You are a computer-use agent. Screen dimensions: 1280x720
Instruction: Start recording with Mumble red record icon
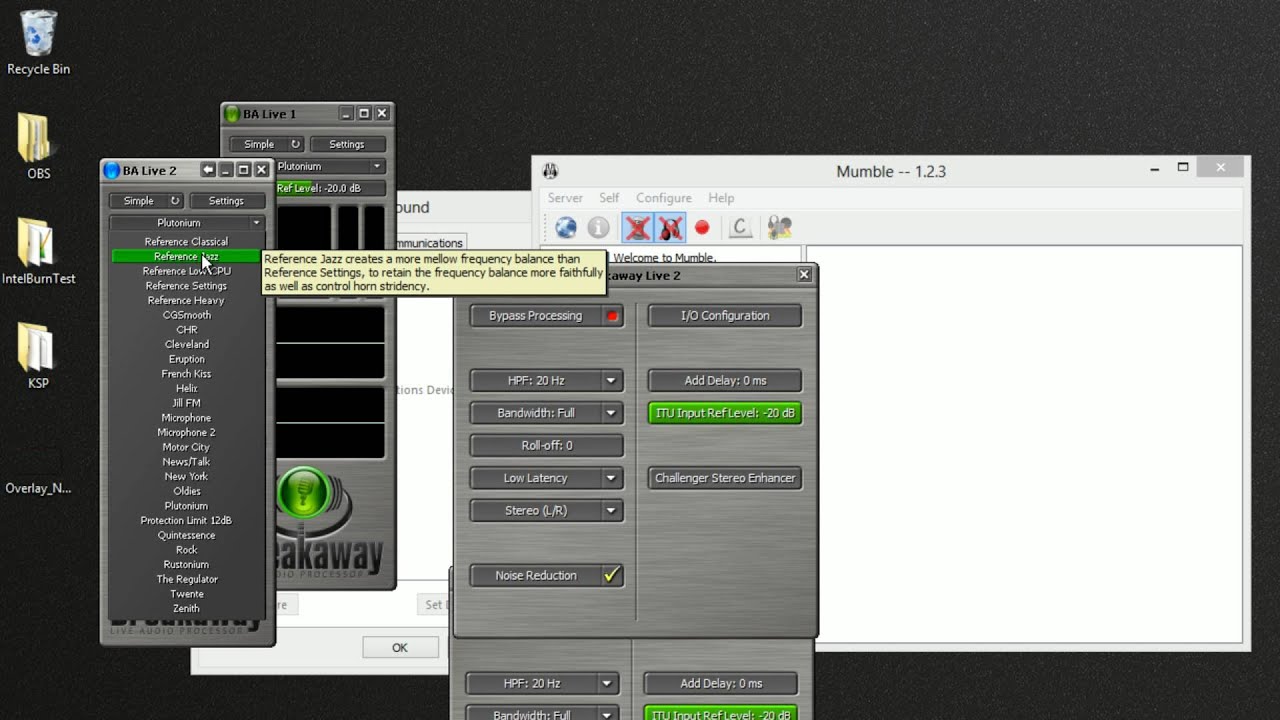[x=702, y=228]
